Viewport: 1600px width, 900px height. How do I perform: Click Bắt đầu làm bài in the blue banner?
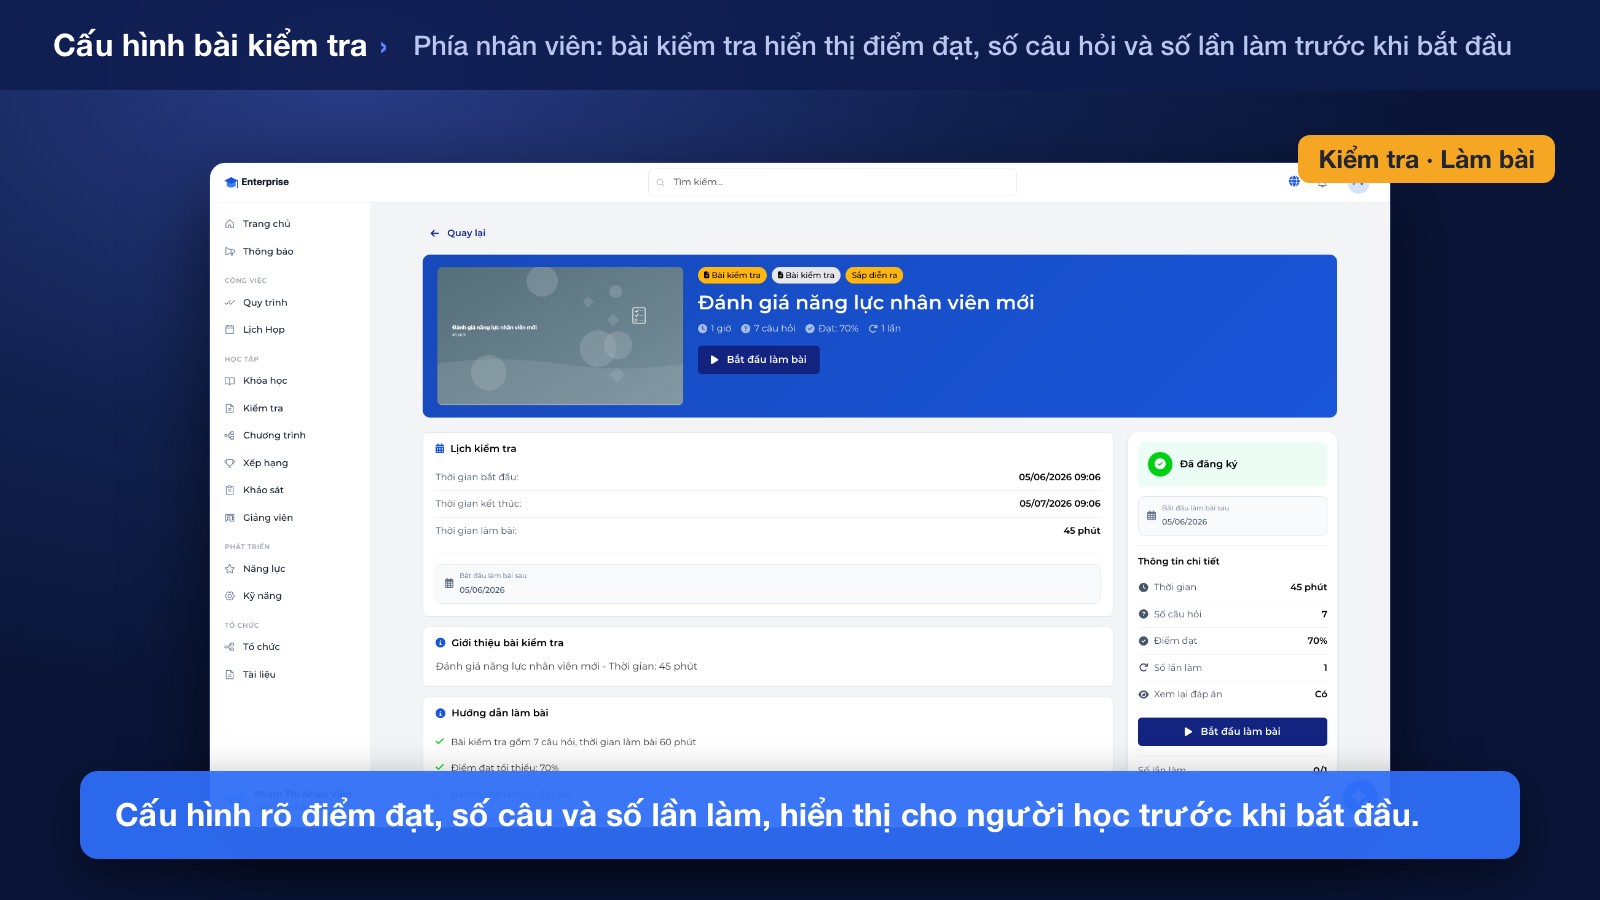759,360
